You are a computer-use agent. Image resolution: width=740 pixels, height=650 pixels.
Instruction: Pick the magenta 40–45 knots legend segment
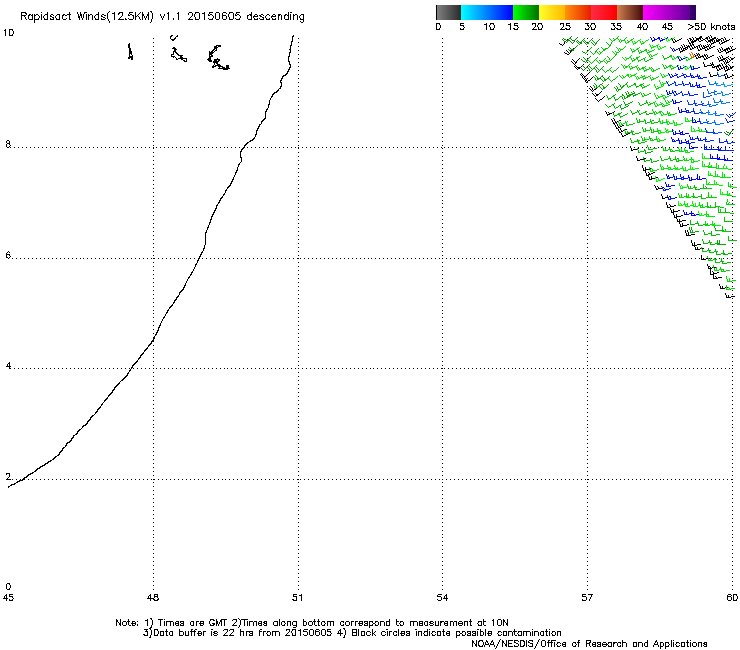(656, 12)
